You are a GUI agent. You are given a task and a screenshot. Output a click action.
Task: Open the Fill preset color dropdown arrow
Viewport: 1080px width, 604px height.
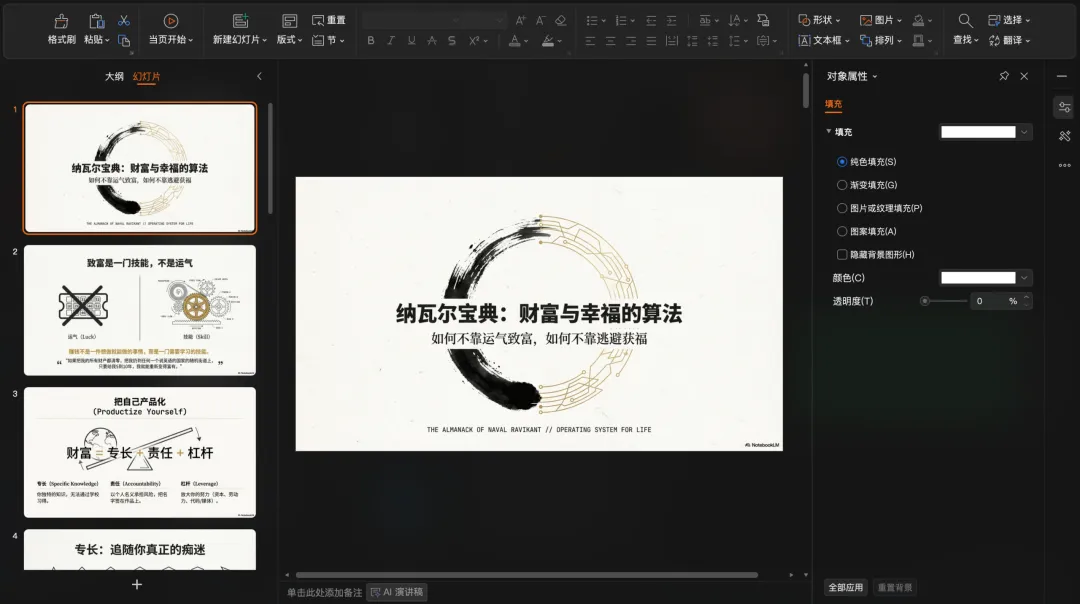(1024, 132)
